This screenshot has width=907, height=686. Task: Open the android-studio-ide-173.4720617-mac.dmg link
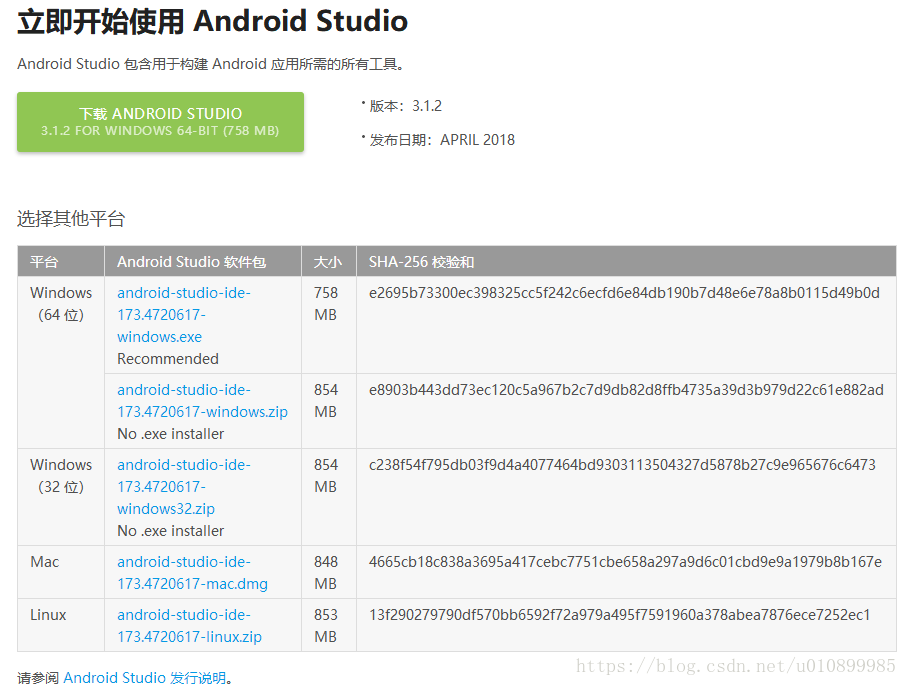coord(192,573)
